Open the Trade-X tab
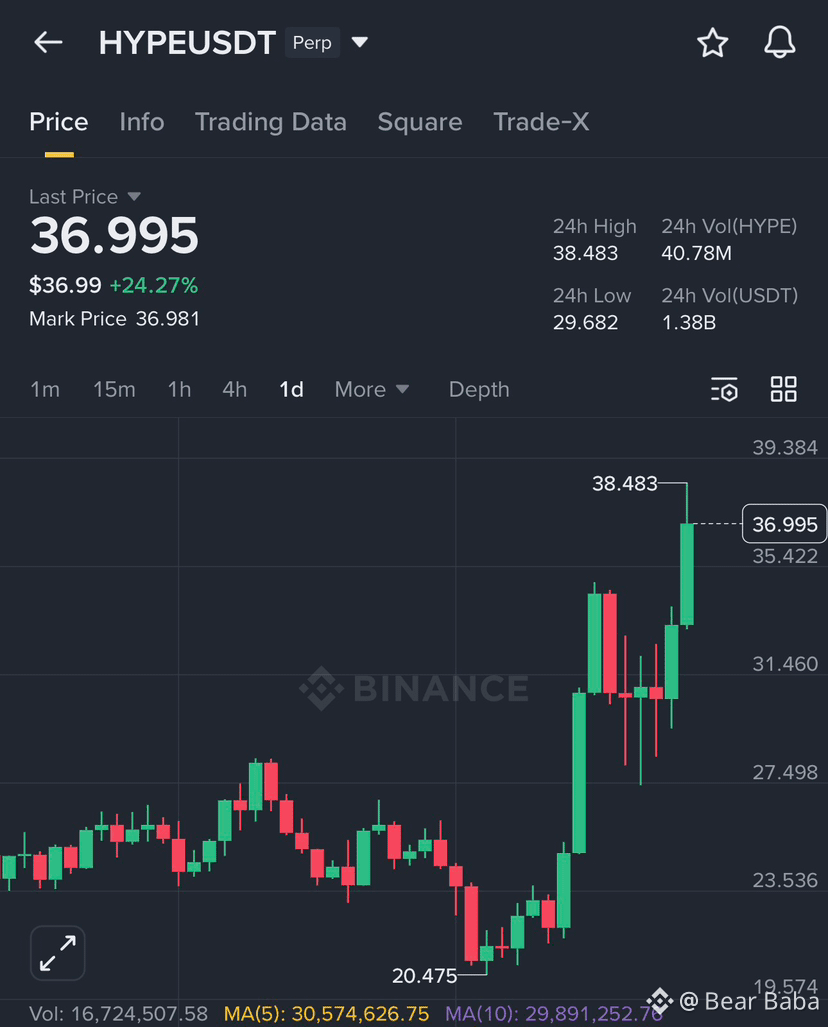 [541, 122]
